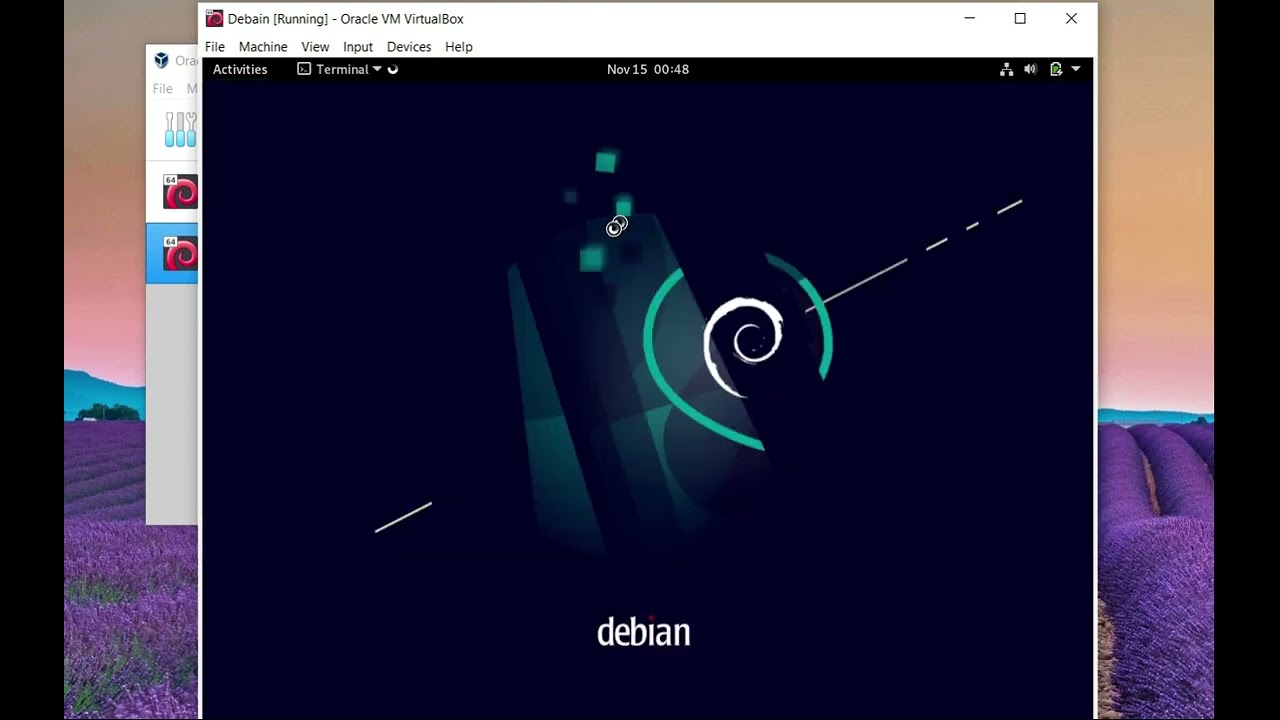The width and height of the screenshot is (1280, 720).
Task: Click the loading spinner next to Terminal
Action: pos(393,69)
